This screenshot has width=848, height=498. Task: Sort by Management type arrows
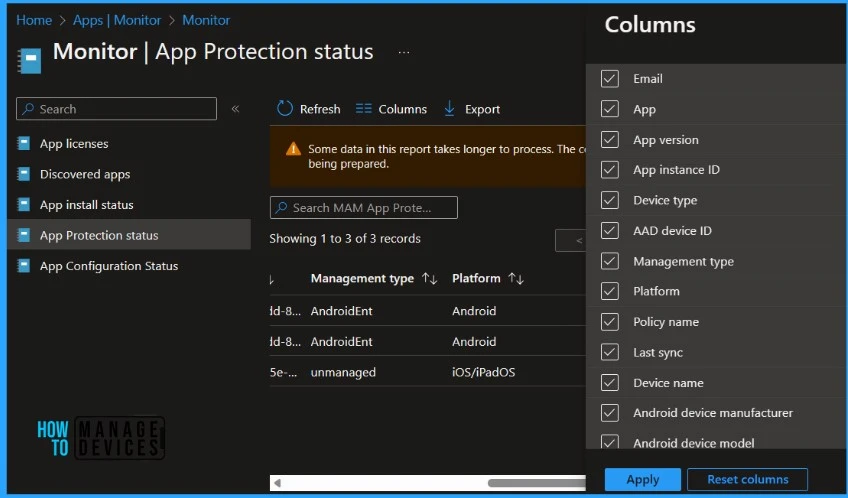[x=429, y=278]
